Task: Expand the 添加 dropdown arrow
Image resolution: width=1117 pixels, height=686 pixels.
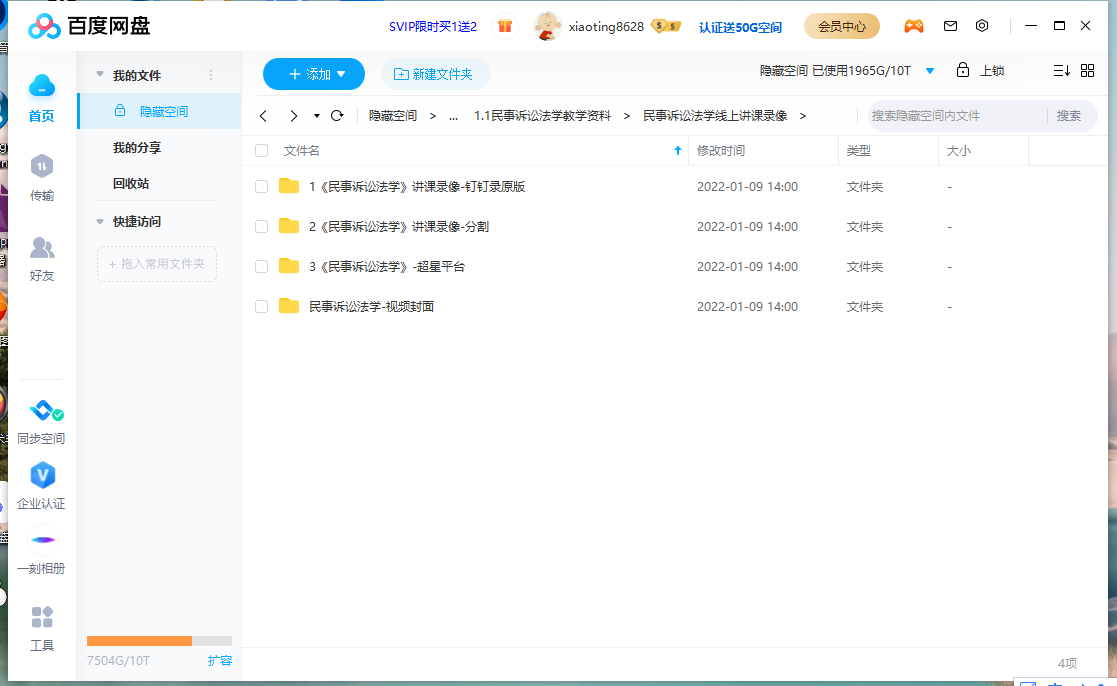Action: coord(341,74)
